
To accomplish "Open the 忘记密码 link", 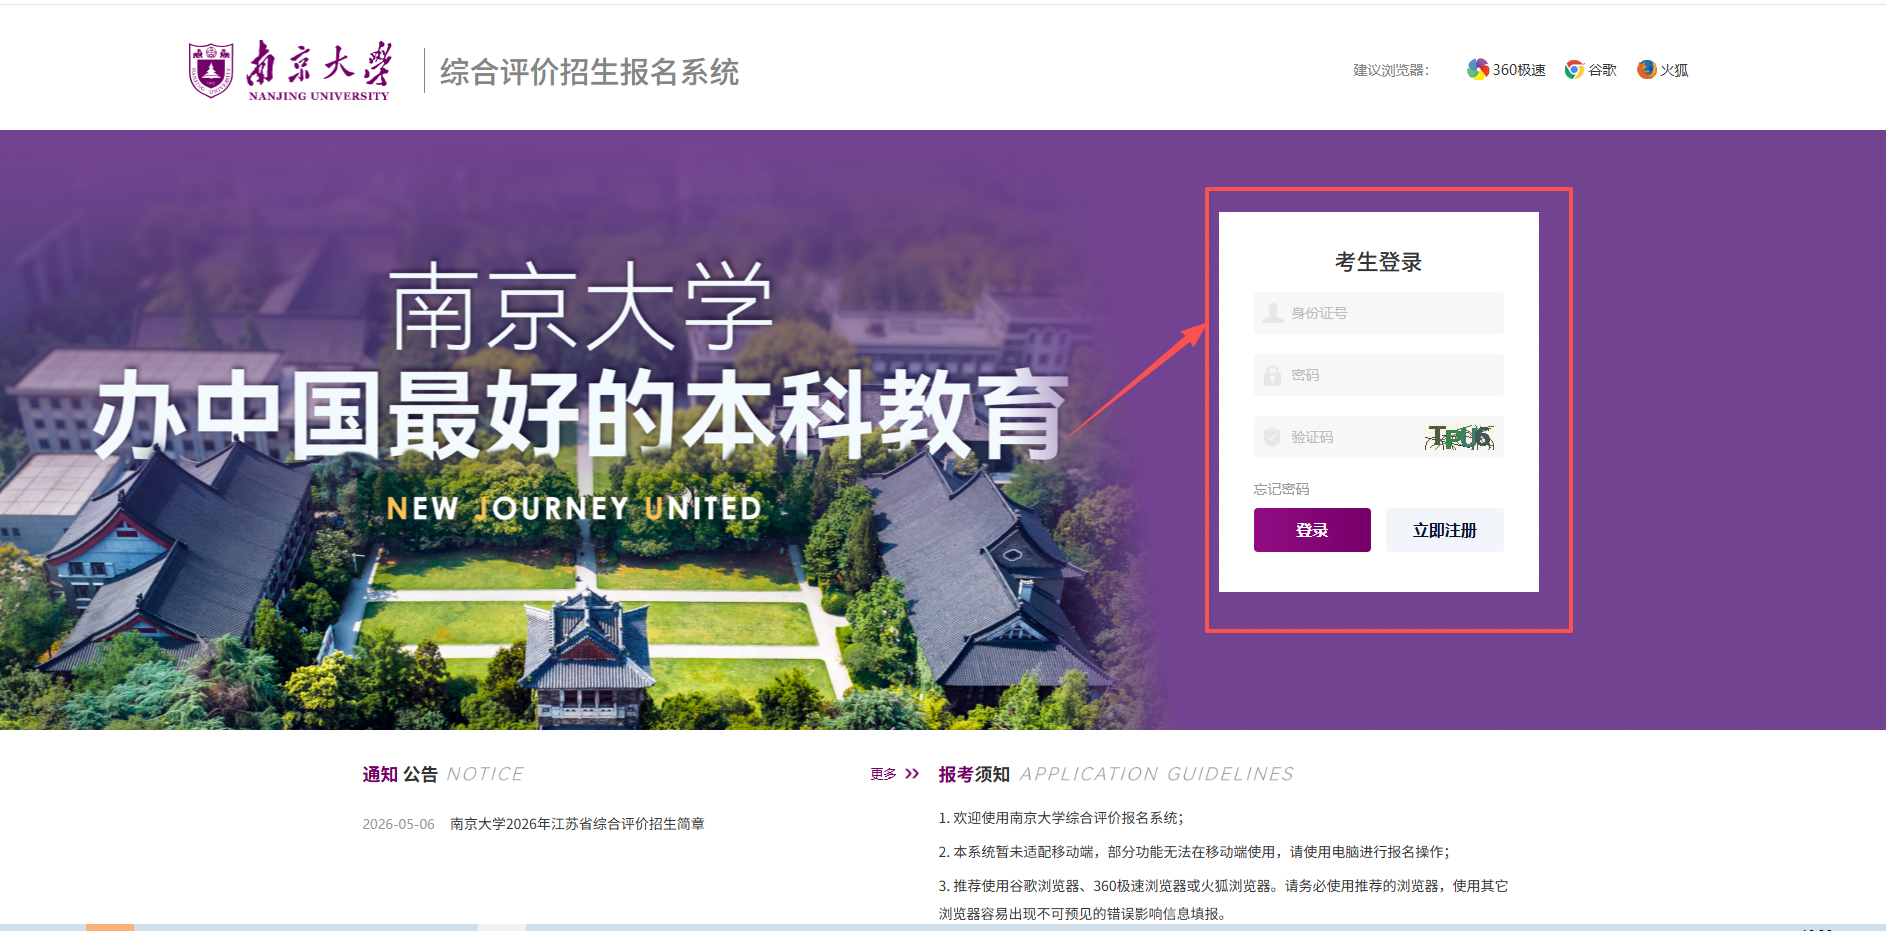I will [x=1281, y=489].
